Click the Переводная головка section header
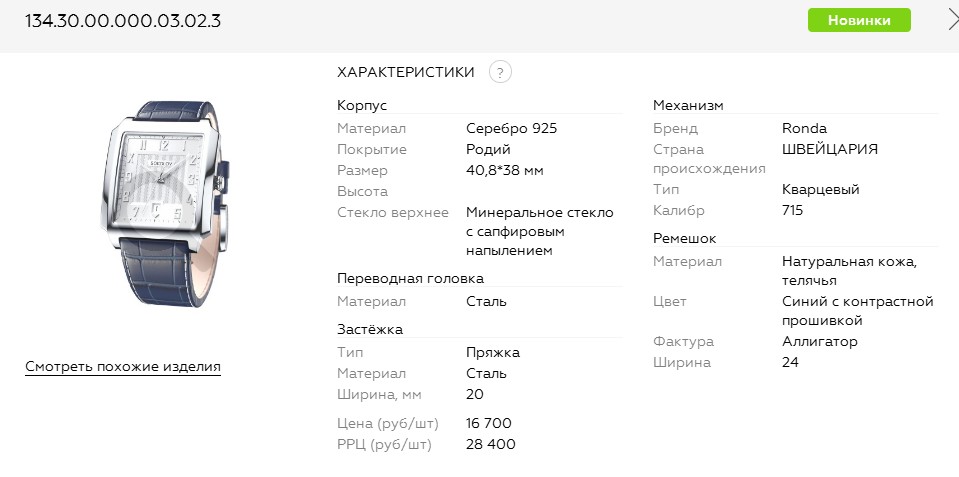Image resolution: width=959 pixels, height=477 pixels. (410, 278)
